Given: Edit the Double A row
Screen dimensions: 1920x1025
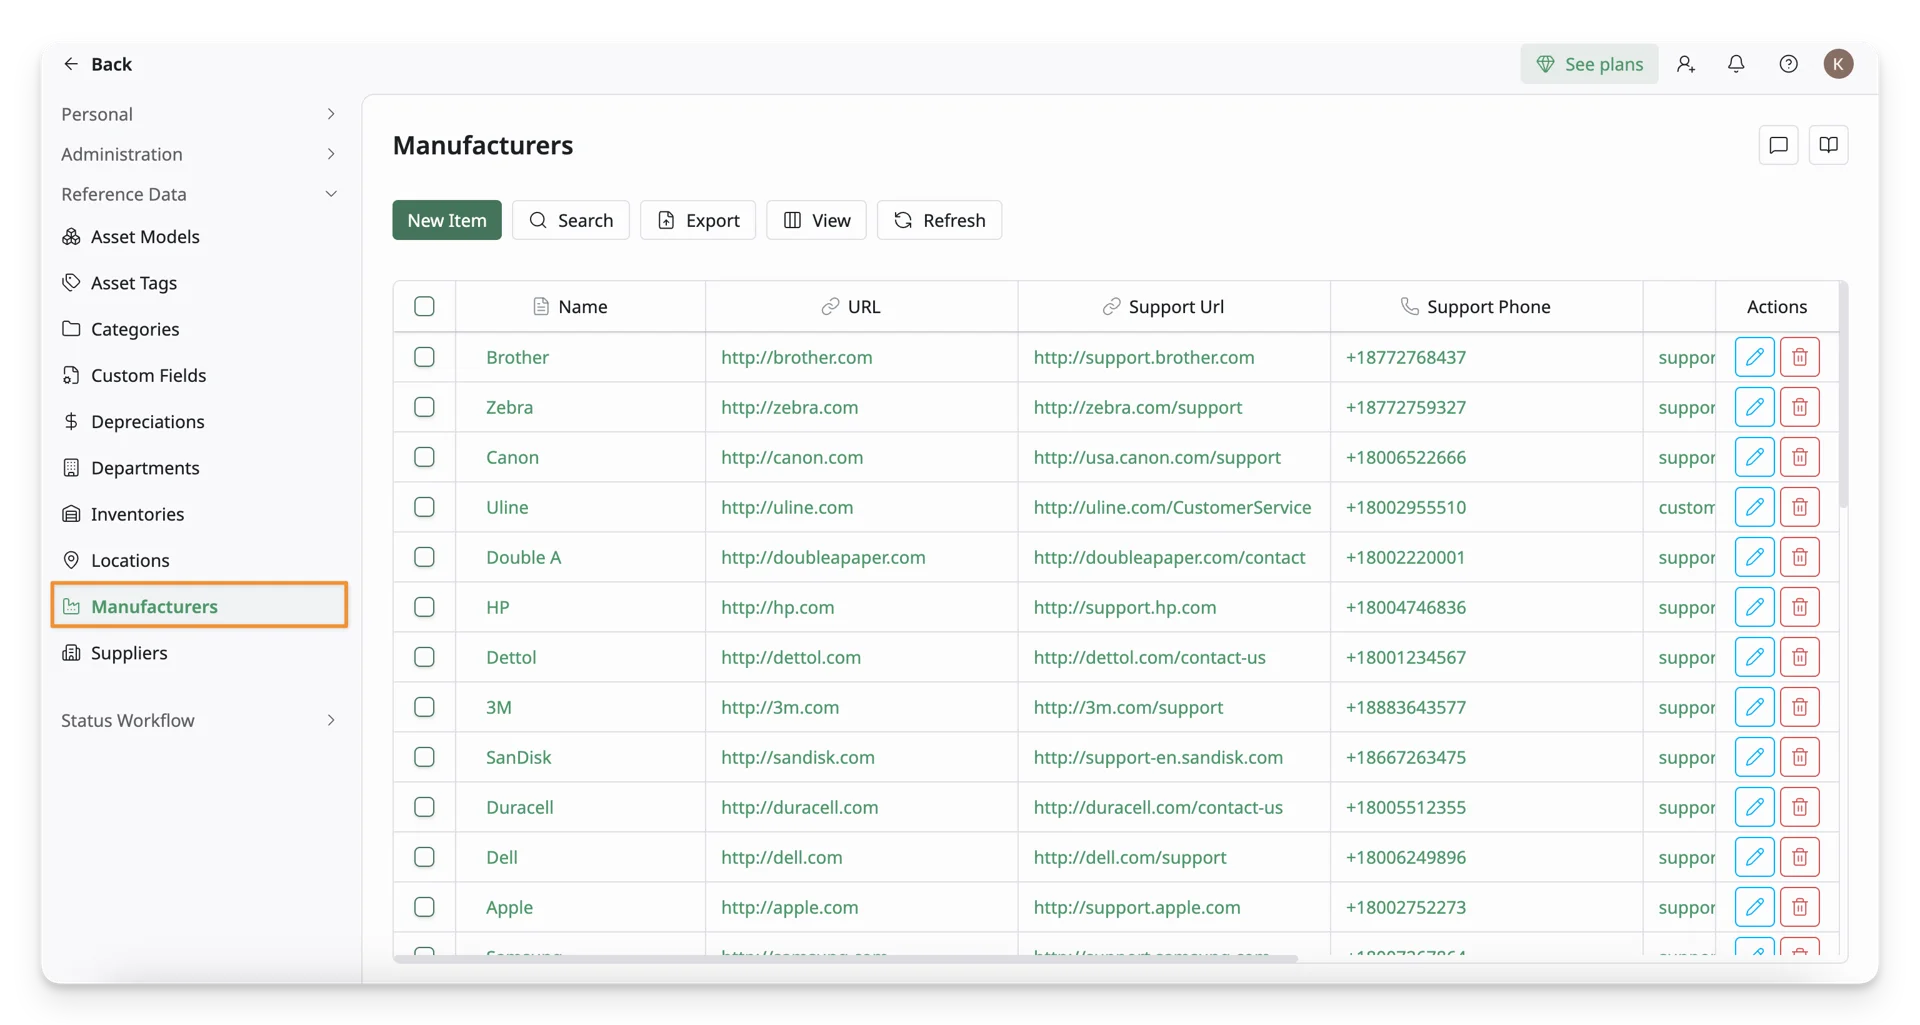Looking at the screenshot, I should (1754, 557).
